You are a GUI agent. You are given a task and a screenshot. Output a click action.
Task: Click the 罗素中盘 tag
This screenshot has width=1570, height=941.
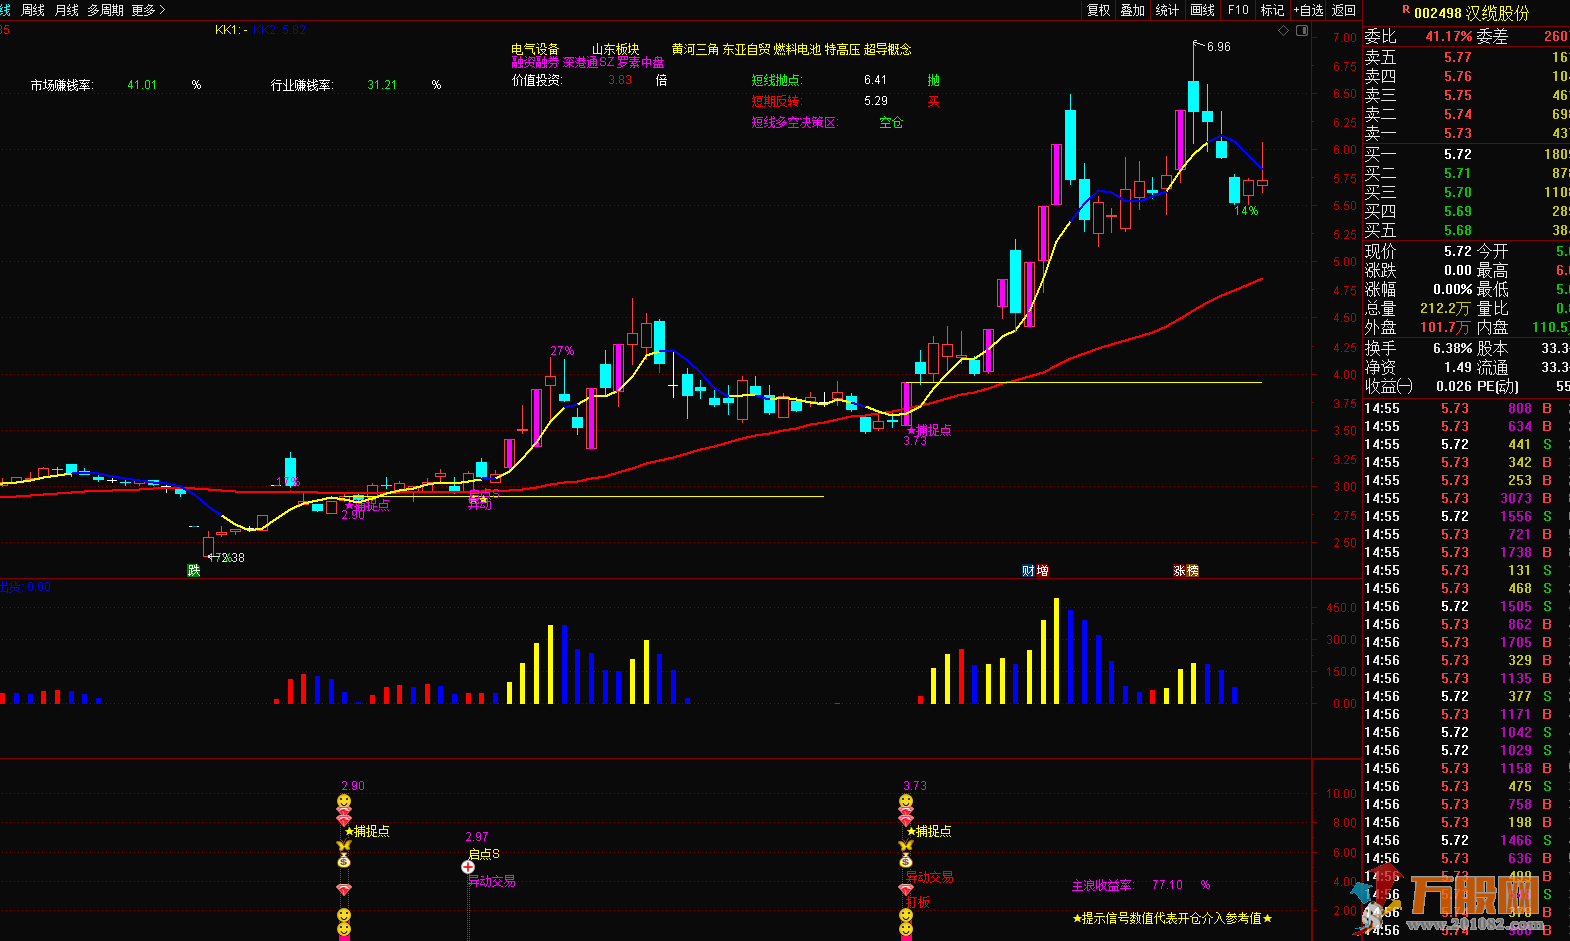click(x=641, y=62)
